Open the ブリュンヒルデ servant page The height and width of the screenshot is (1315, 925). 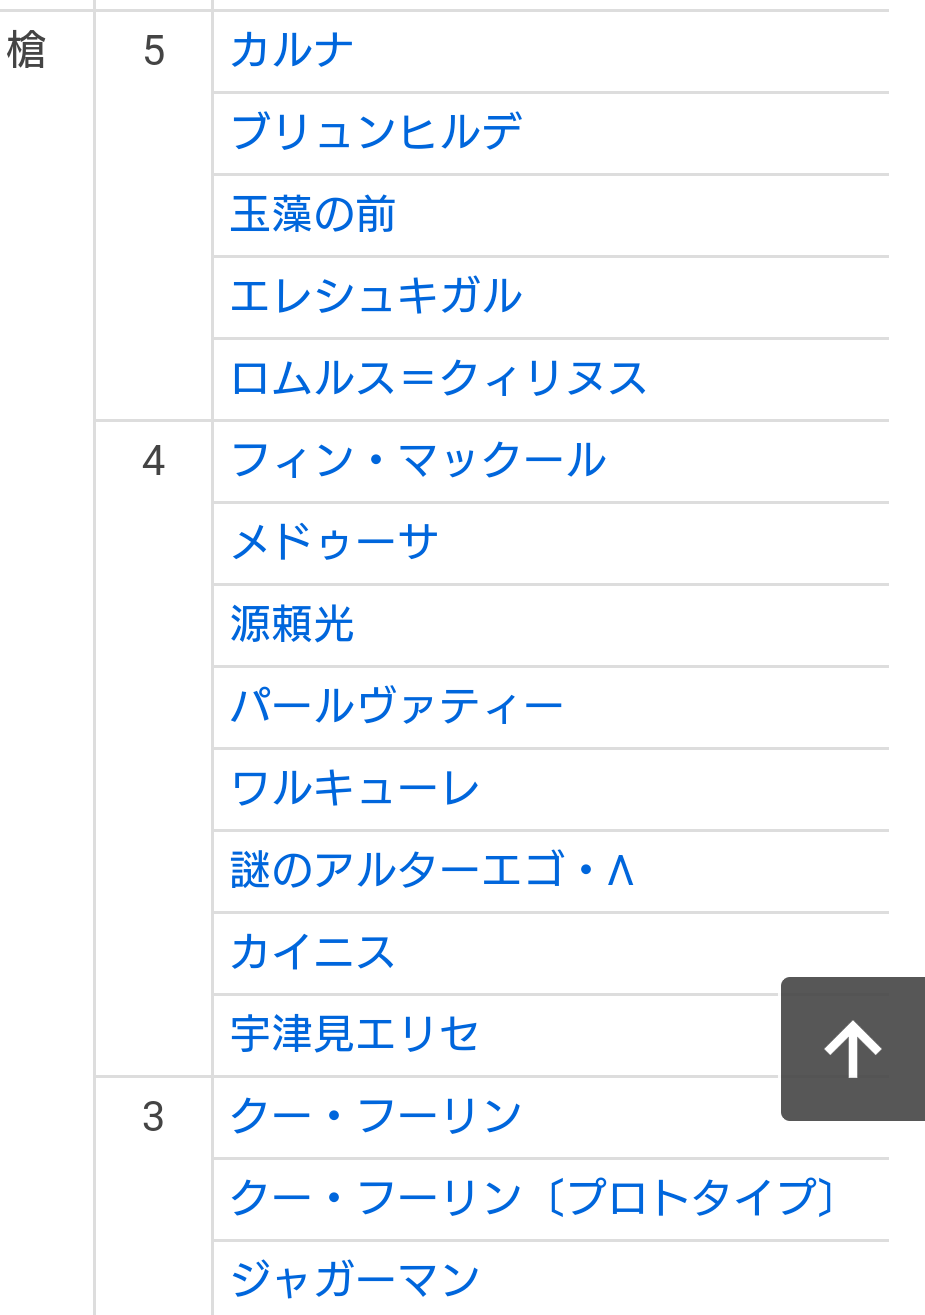point(376,133)
